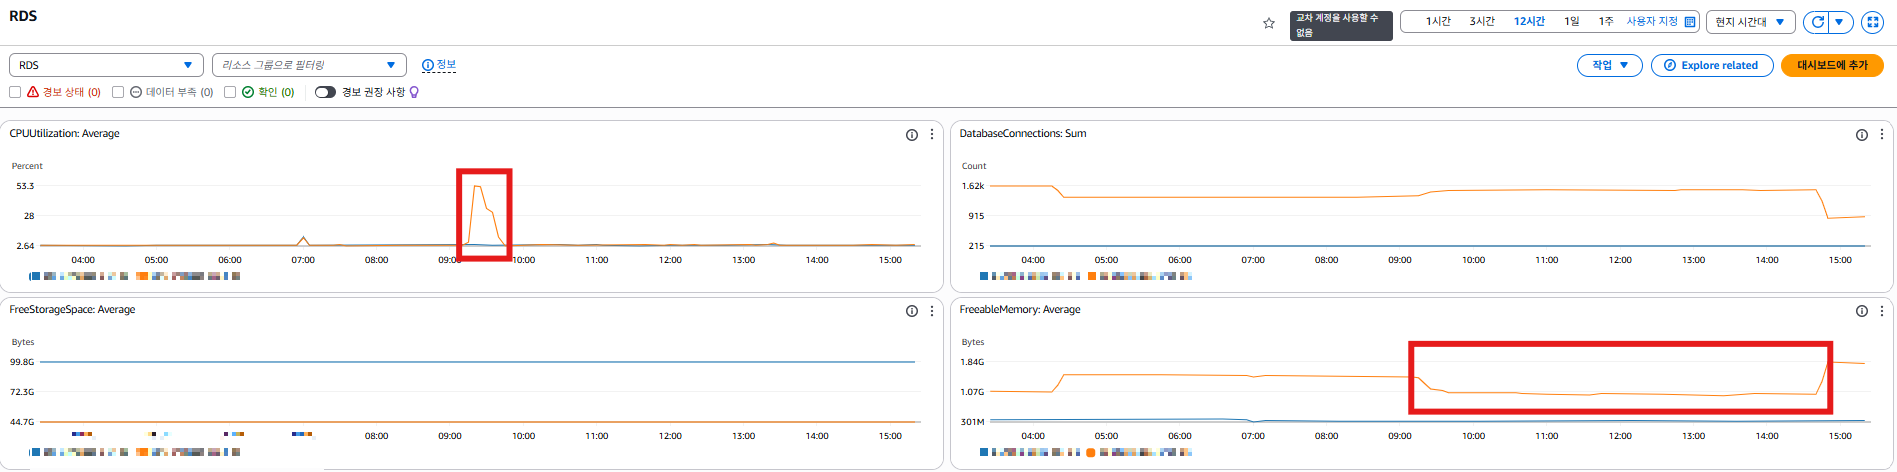
Task: Refresh the dashboard with the circular arrow
Action: [1818, 22]
